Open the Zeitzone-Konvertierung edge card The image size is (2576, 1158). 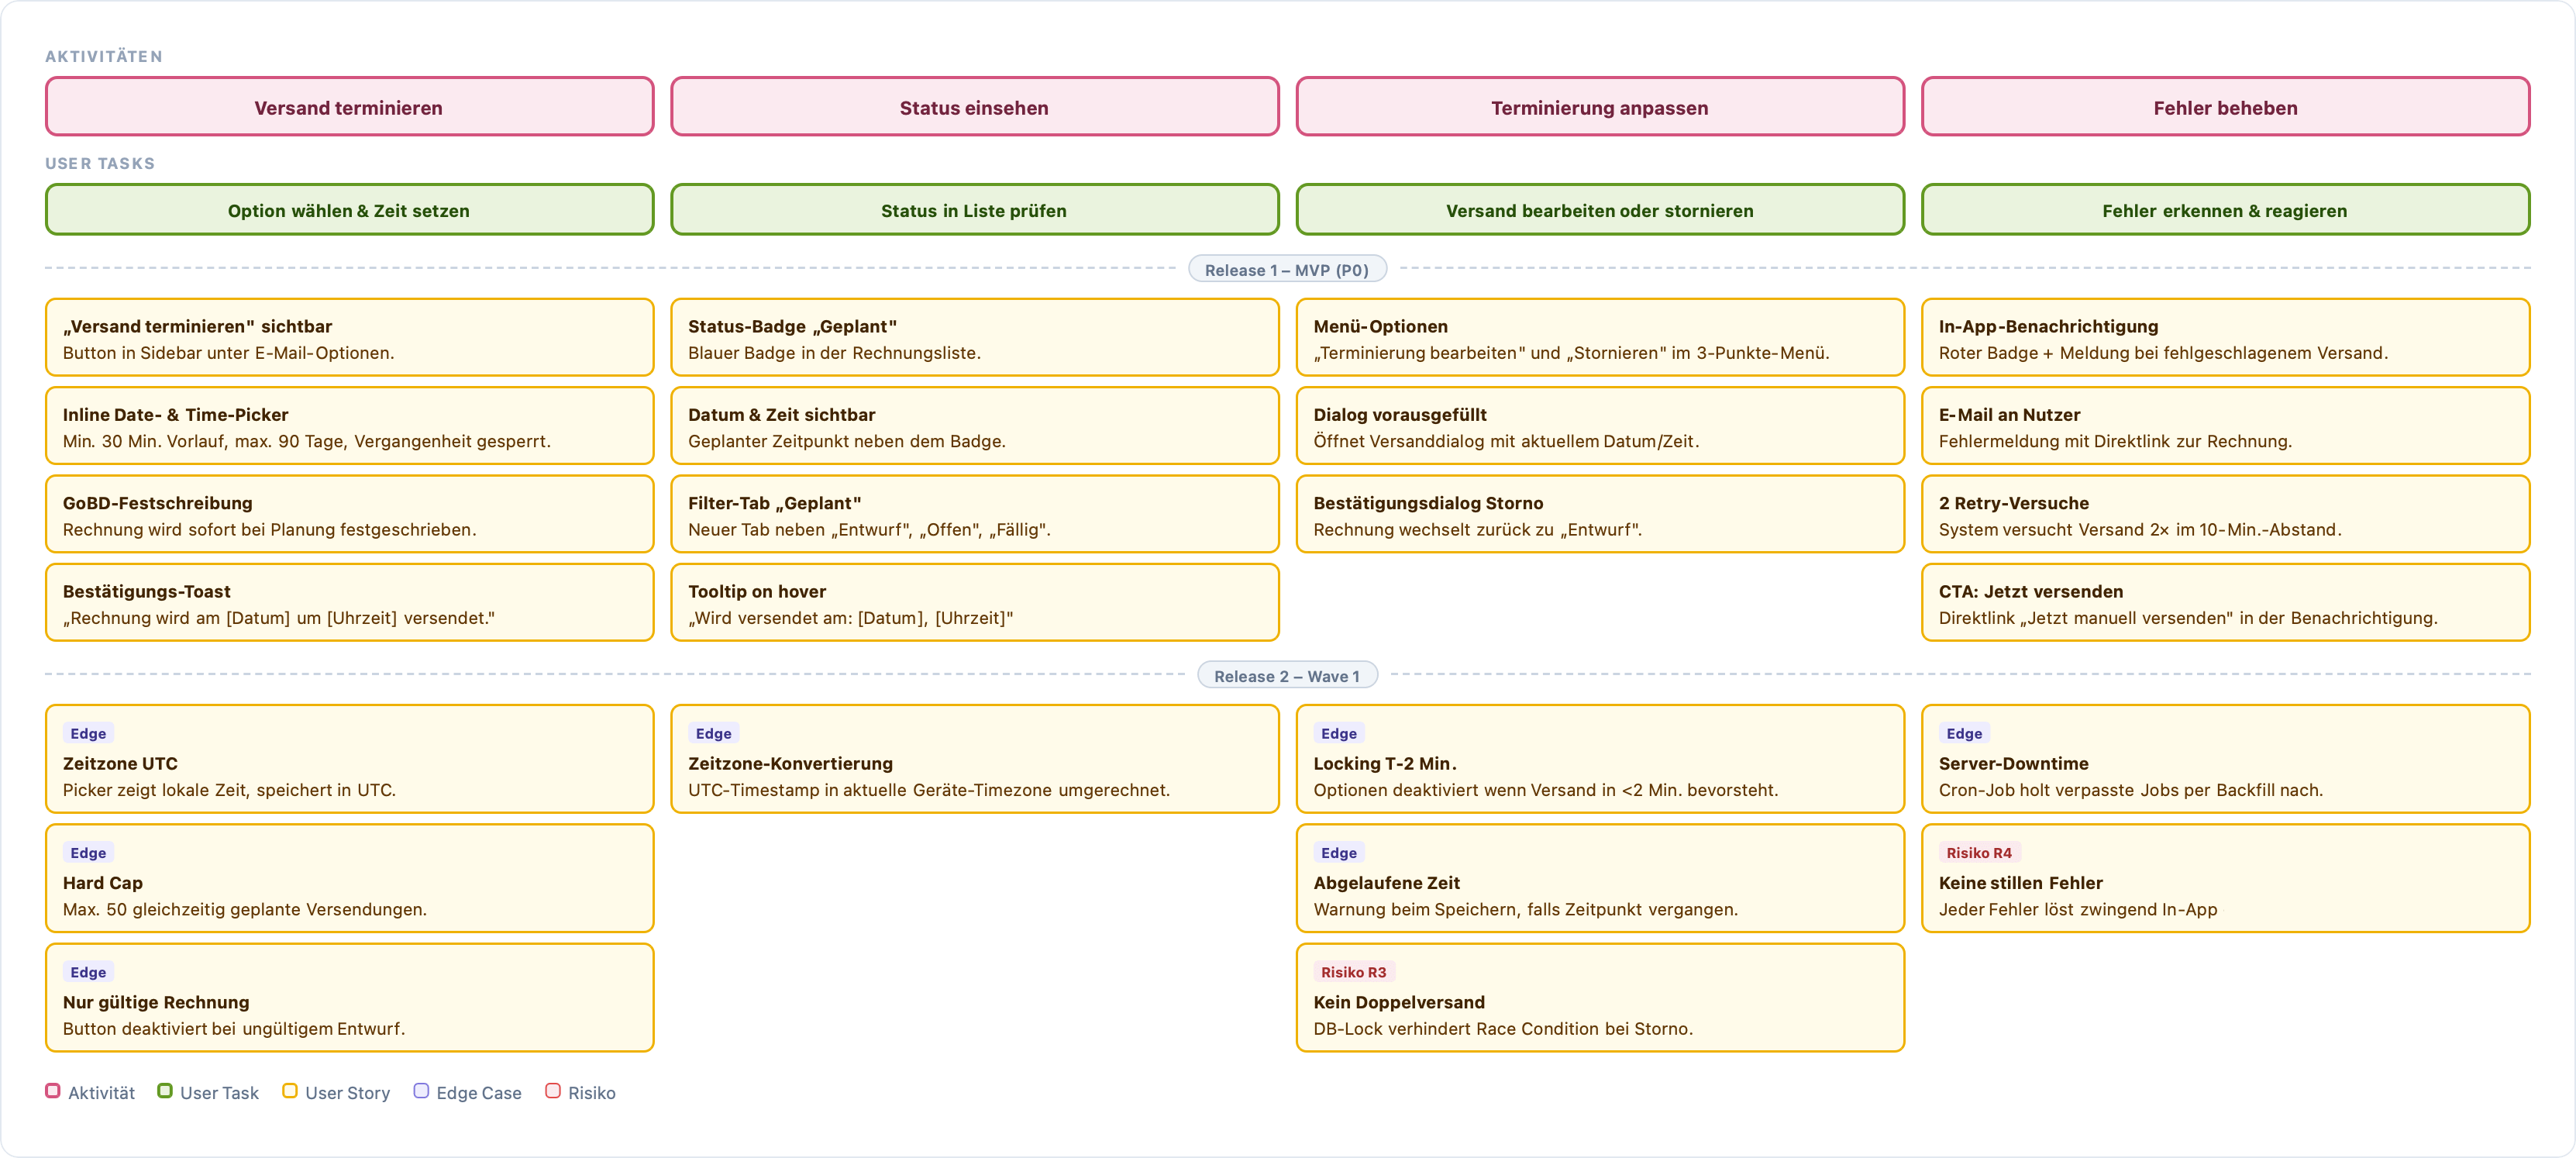pos(974,759)
